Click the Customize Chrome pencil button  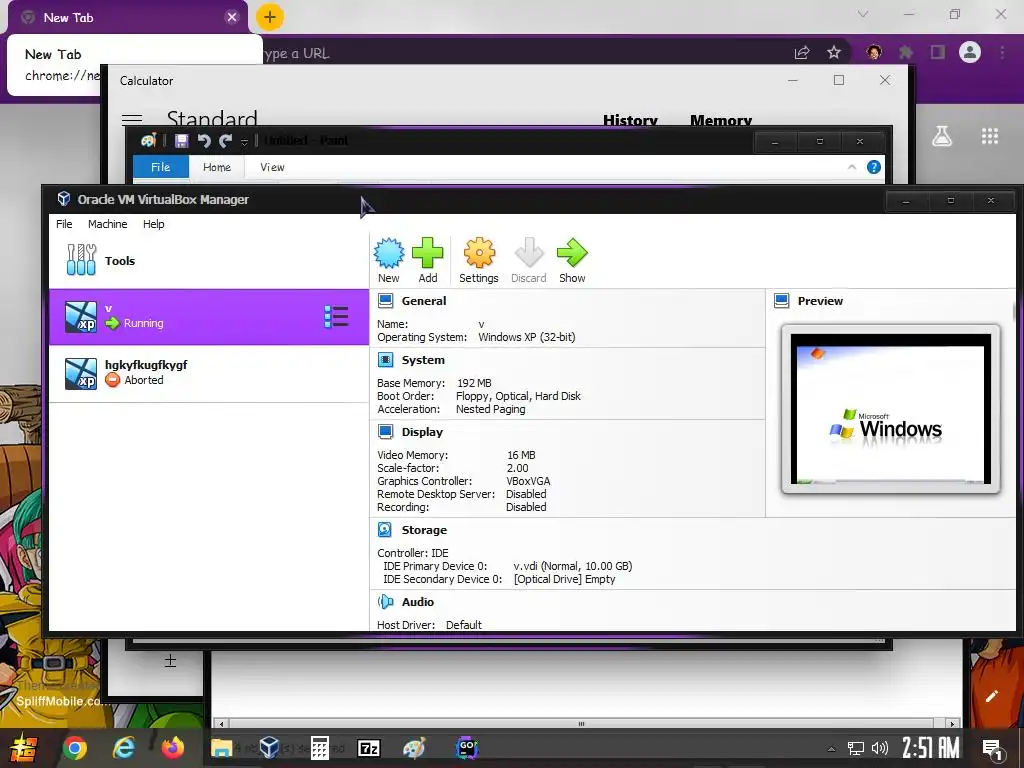tap(992, 696)
